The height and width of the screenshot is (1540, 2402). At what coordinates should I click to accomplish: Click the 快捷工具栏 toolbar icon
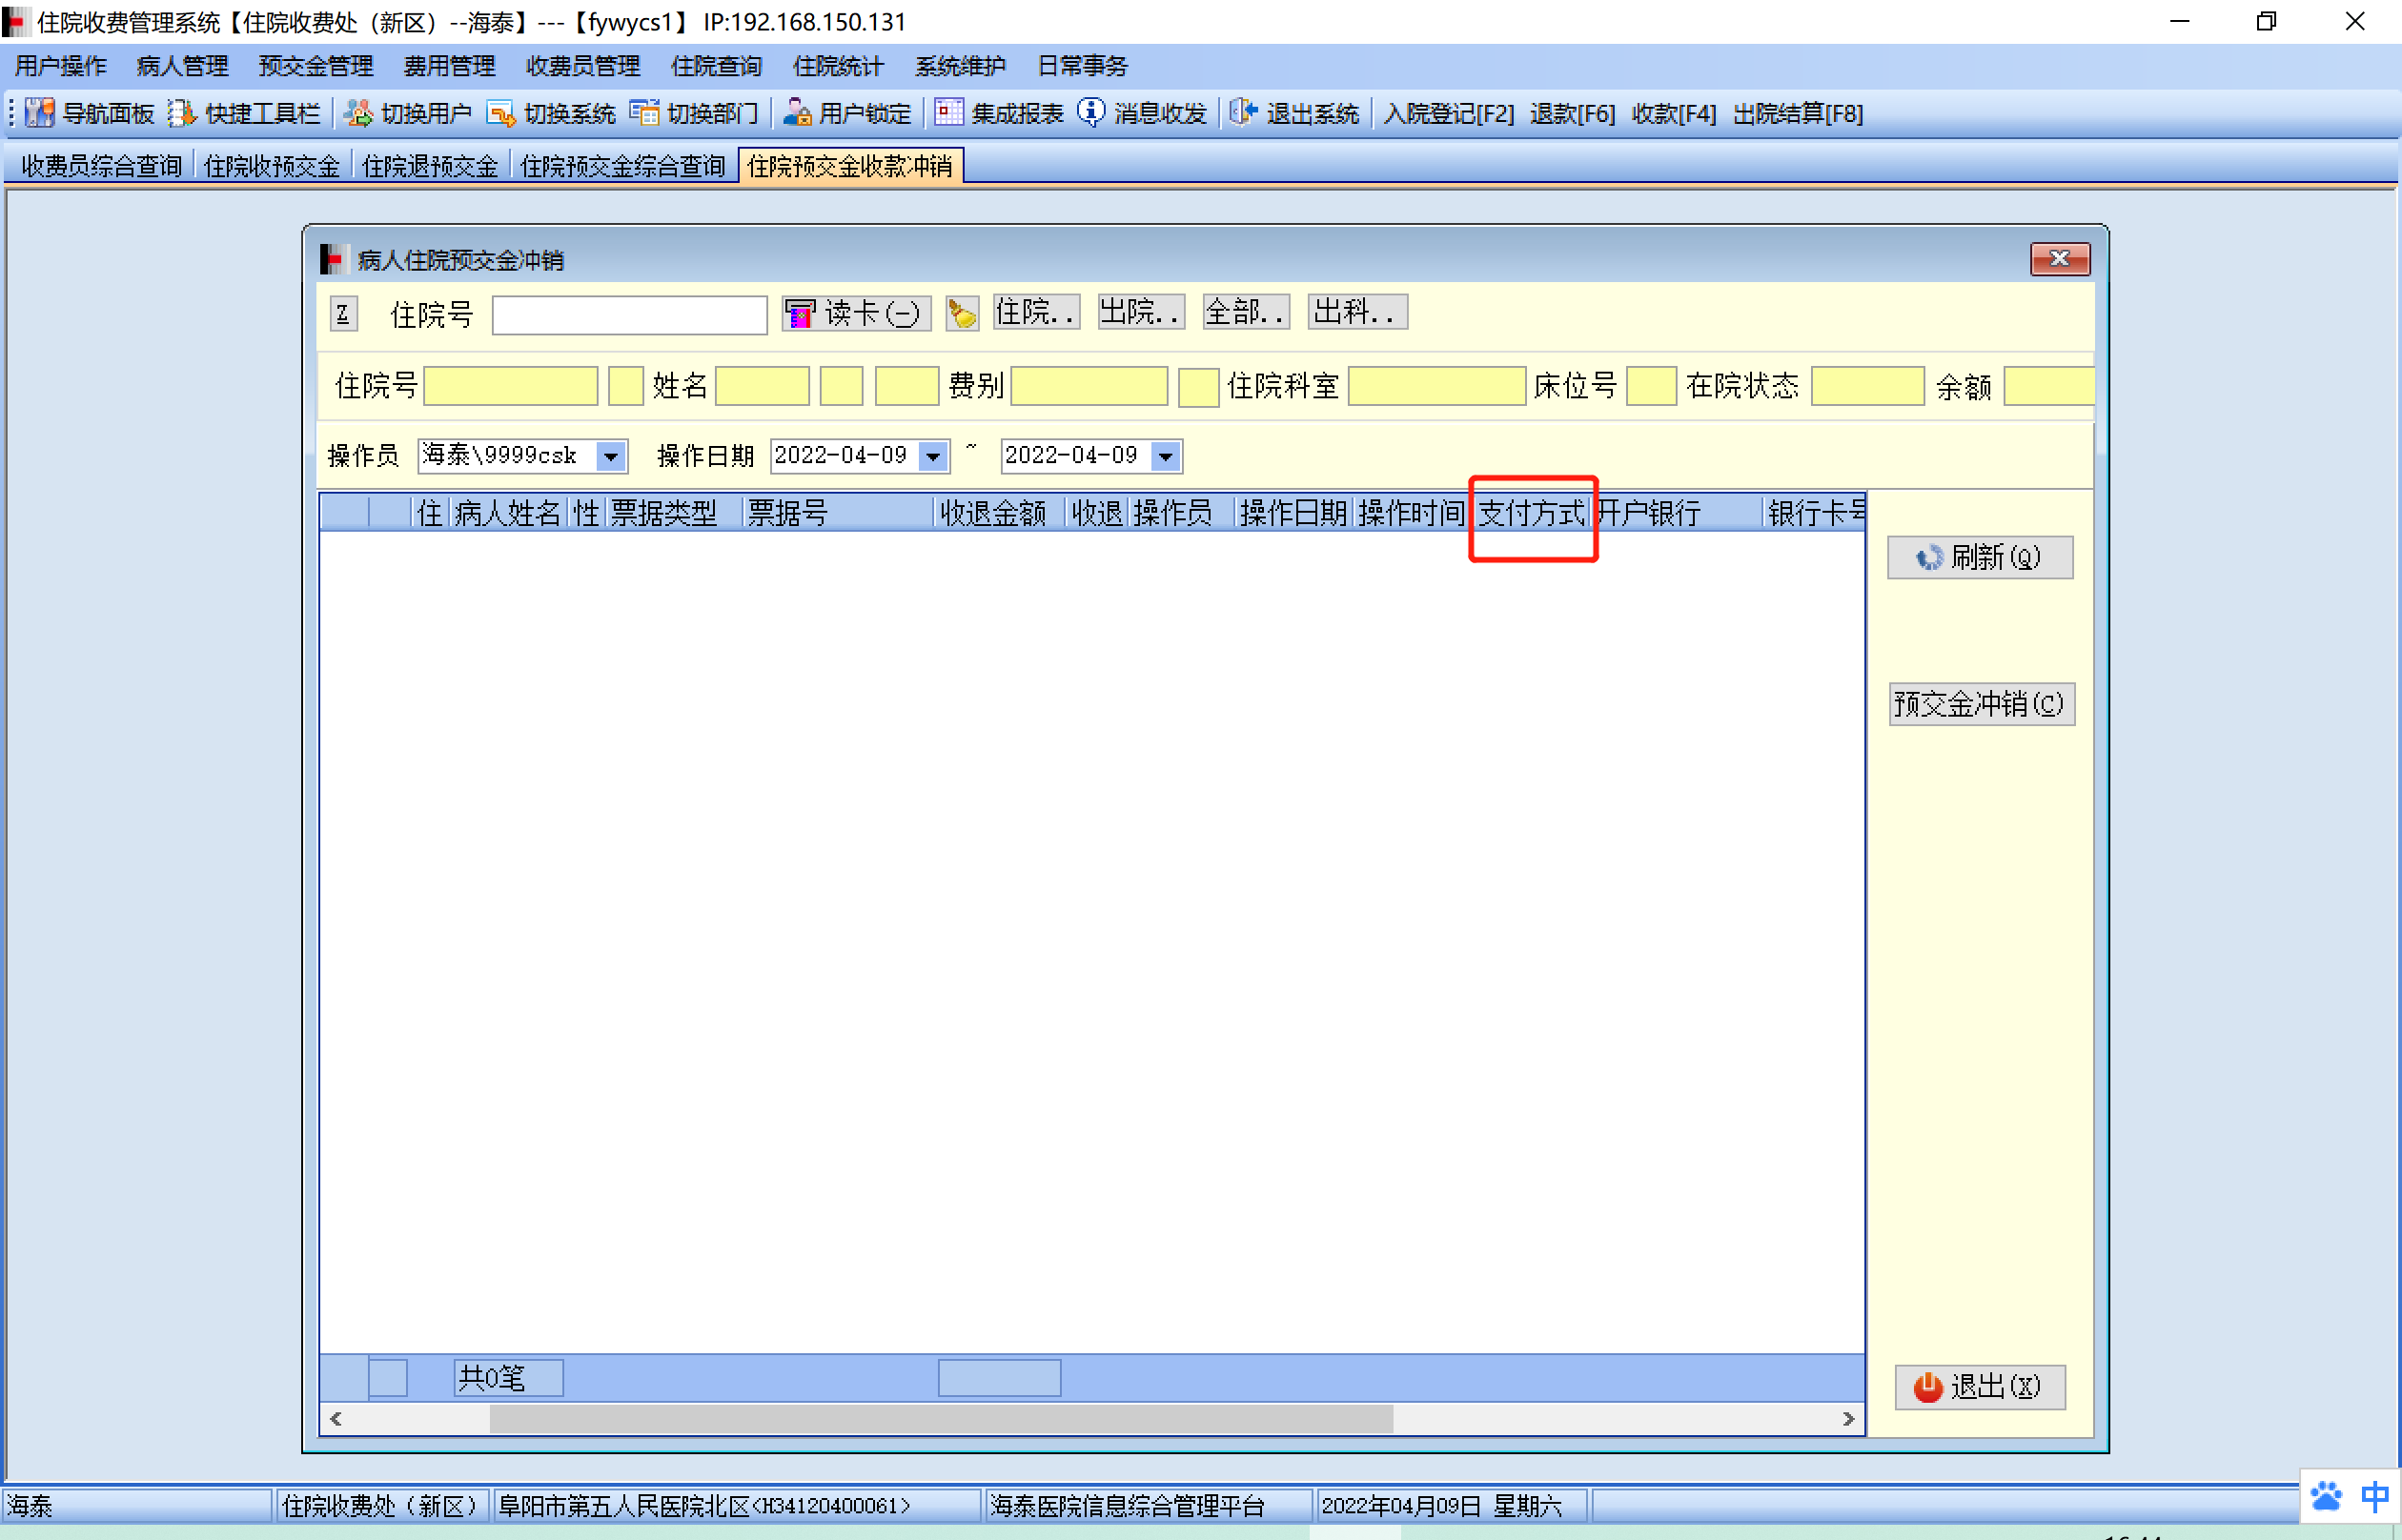[181, 113]
